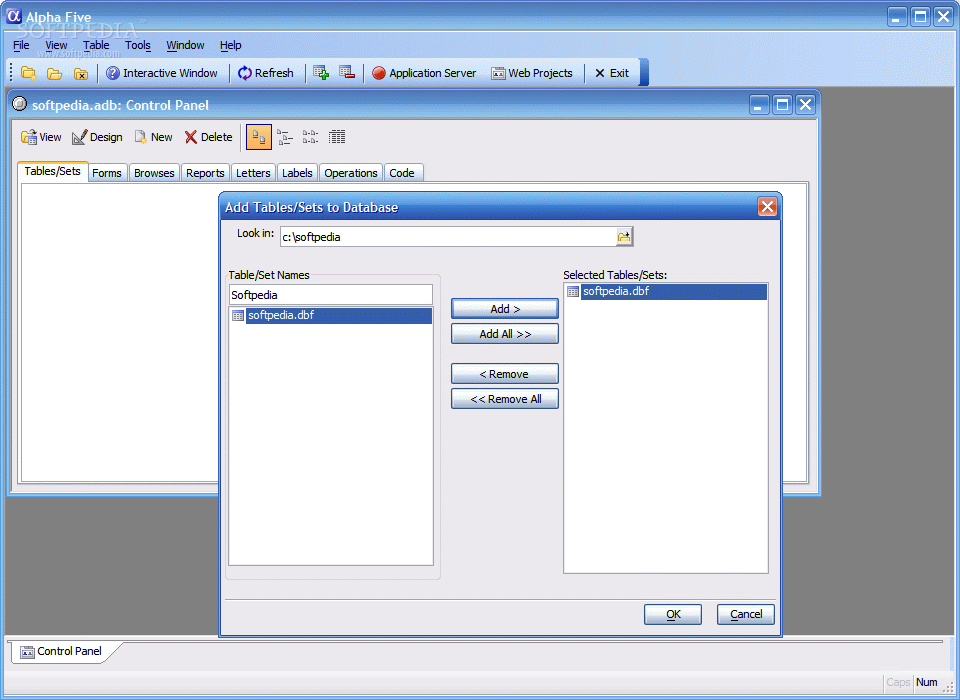Image resolution: width=960 pixels, height=700 pixels.
Task: Switch to the Forms tab
Action: pyautogui.click(x=107, y=173)
